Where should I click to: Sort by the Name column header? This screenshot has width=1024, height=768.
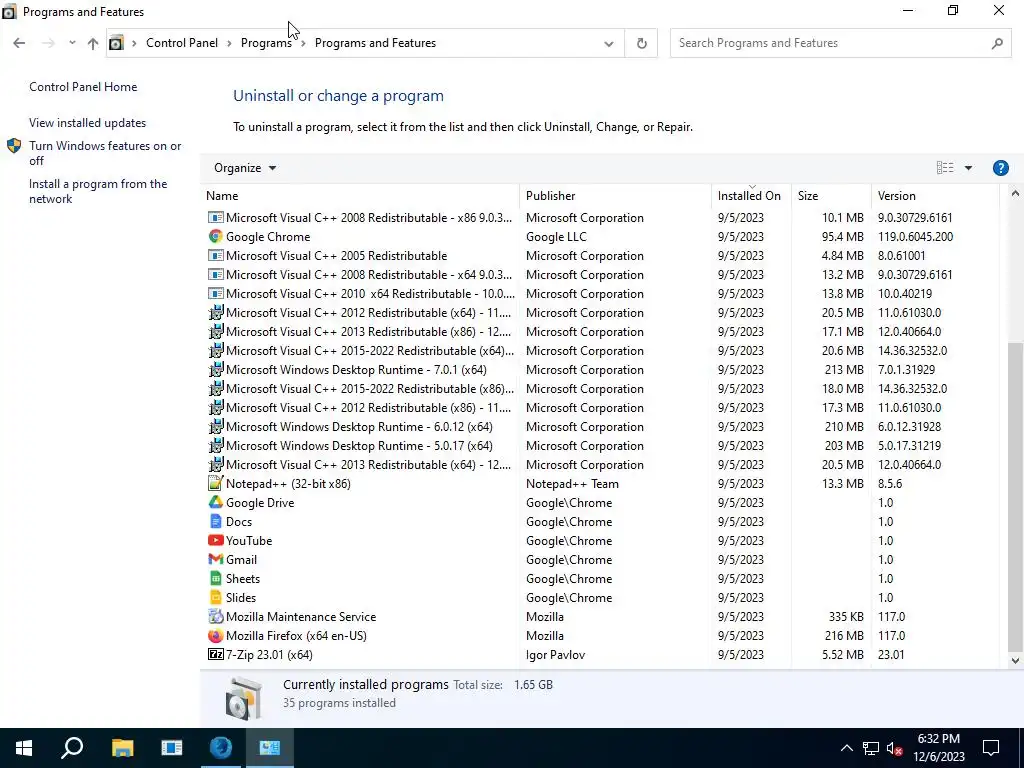tap(361, 196)
